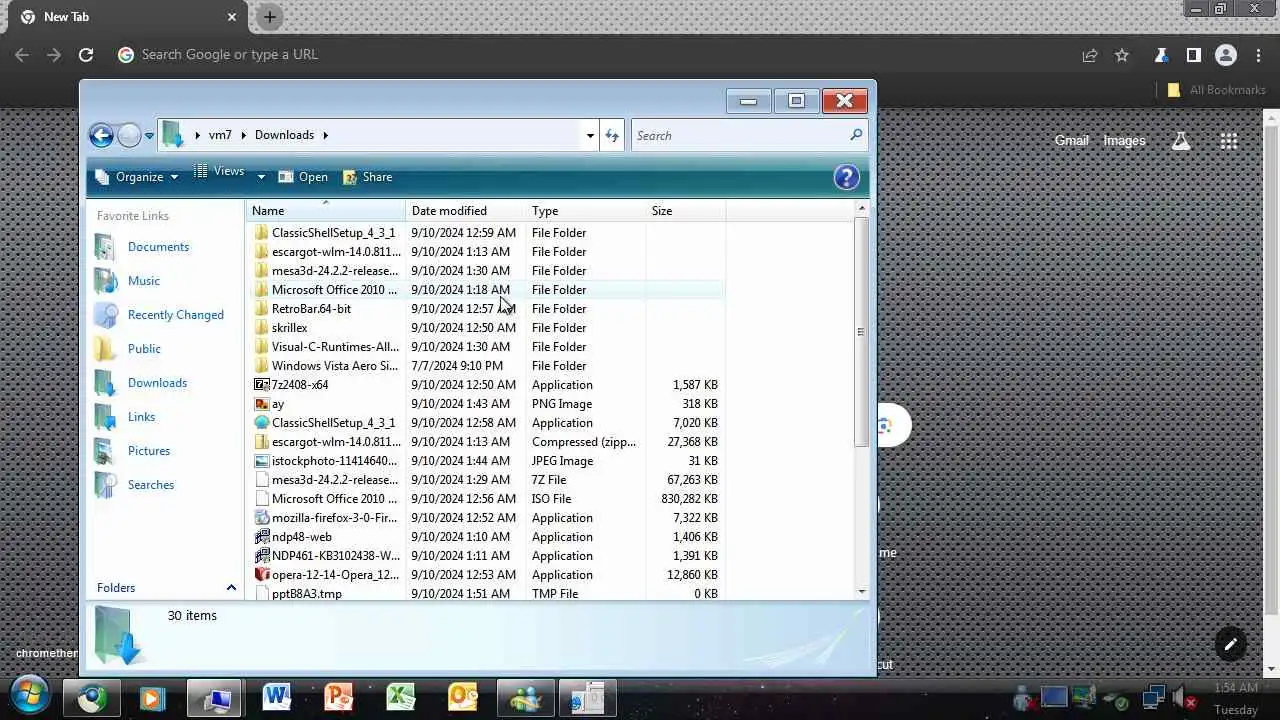Select the mozilla-firefox-3-0 application file
Screen dimensions: 1280x720
(334, 518)
